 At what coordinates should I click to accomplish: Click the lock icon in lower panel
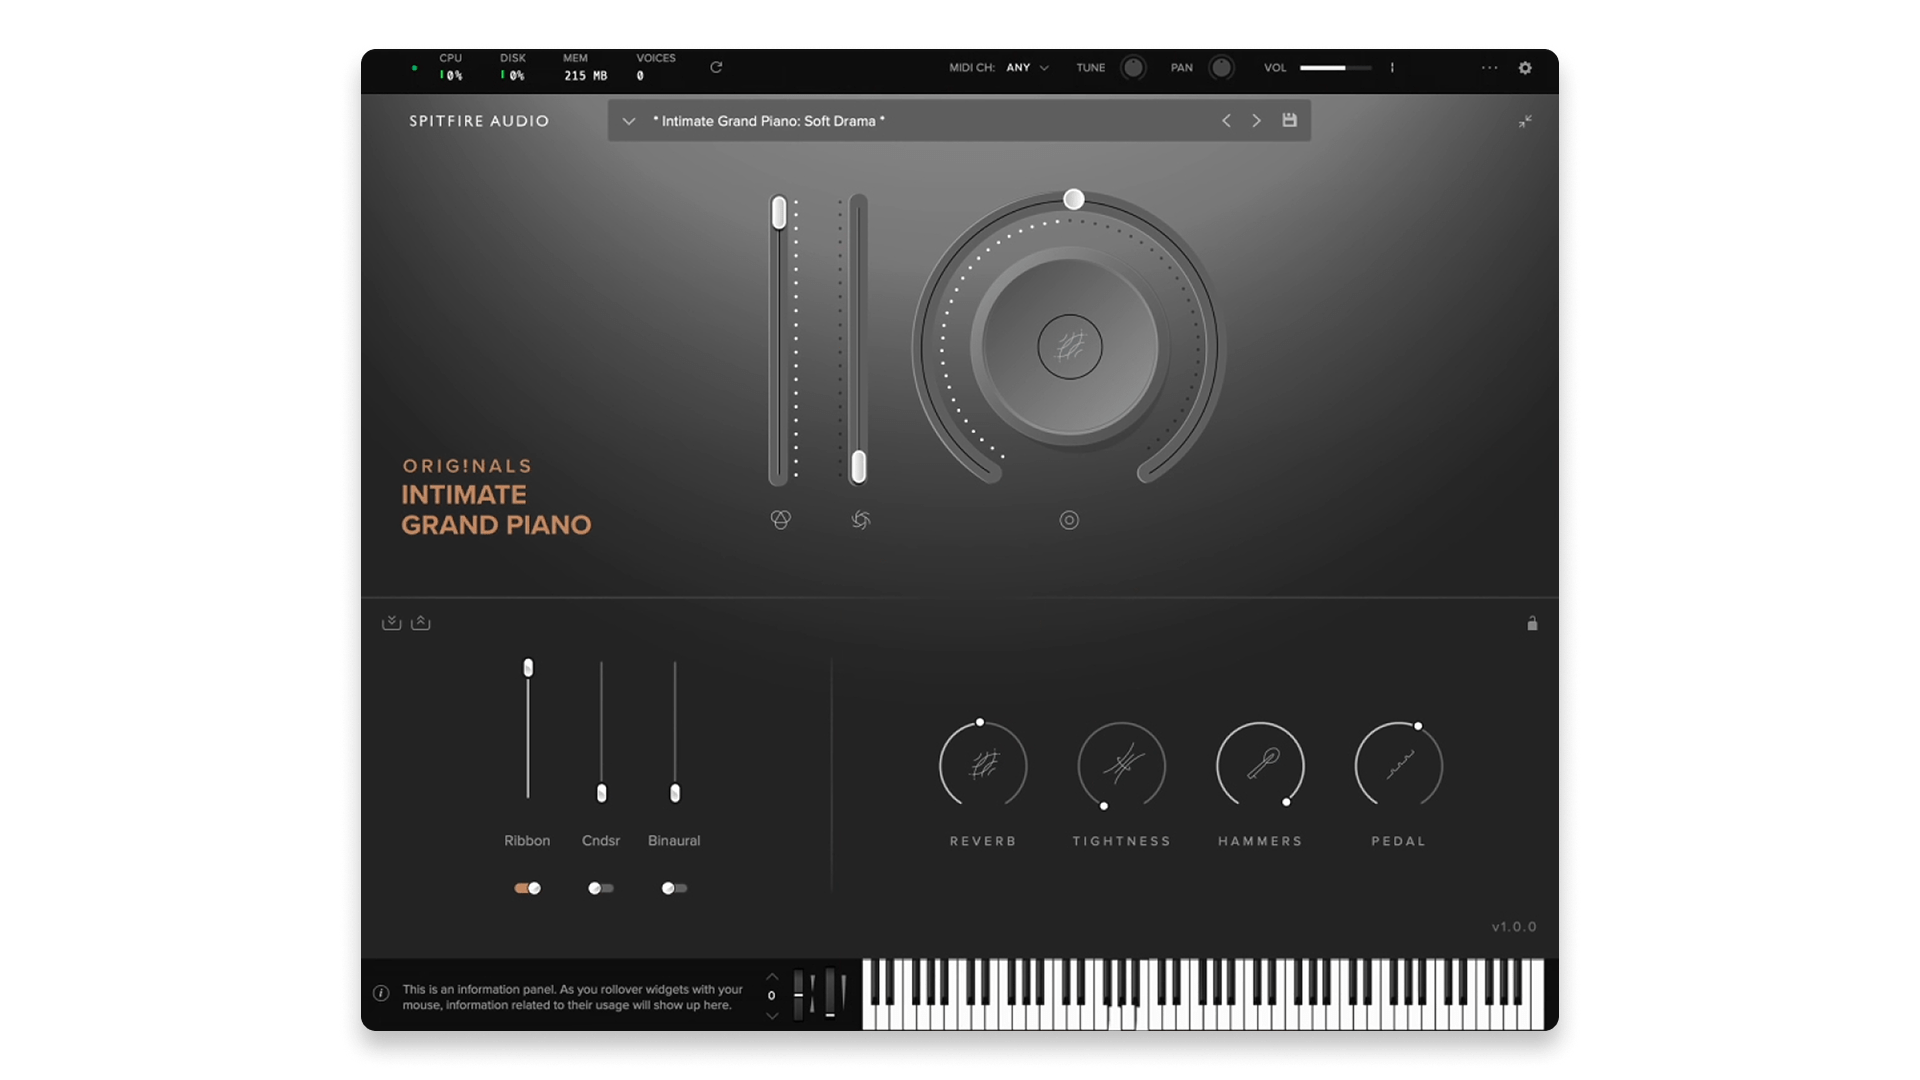[x=1532, y=623]
